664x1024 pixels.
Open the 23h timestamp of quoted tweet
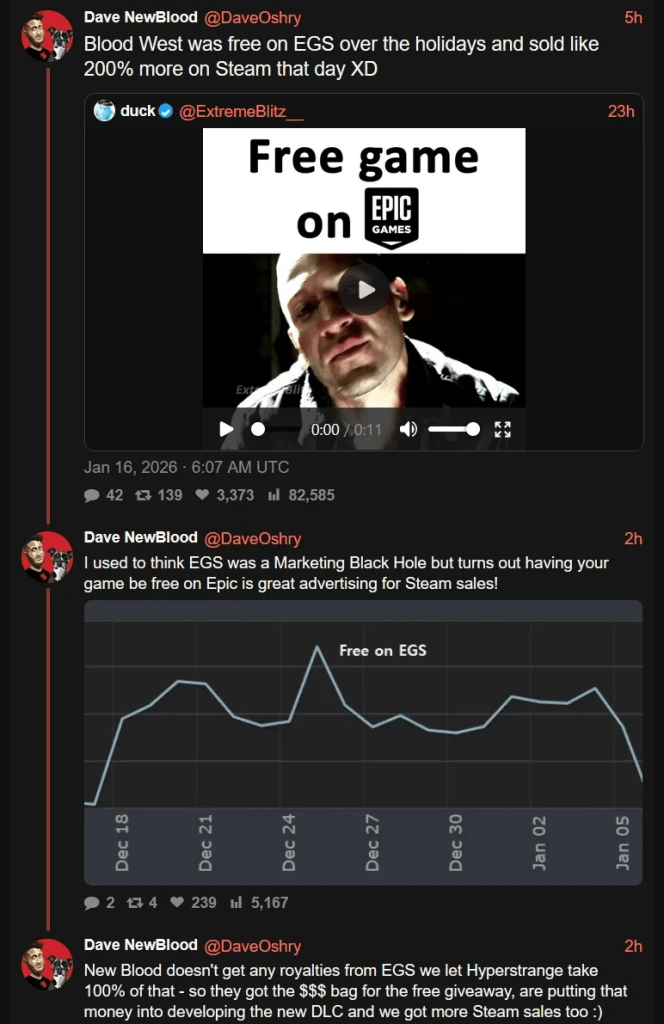coord(621,112)
